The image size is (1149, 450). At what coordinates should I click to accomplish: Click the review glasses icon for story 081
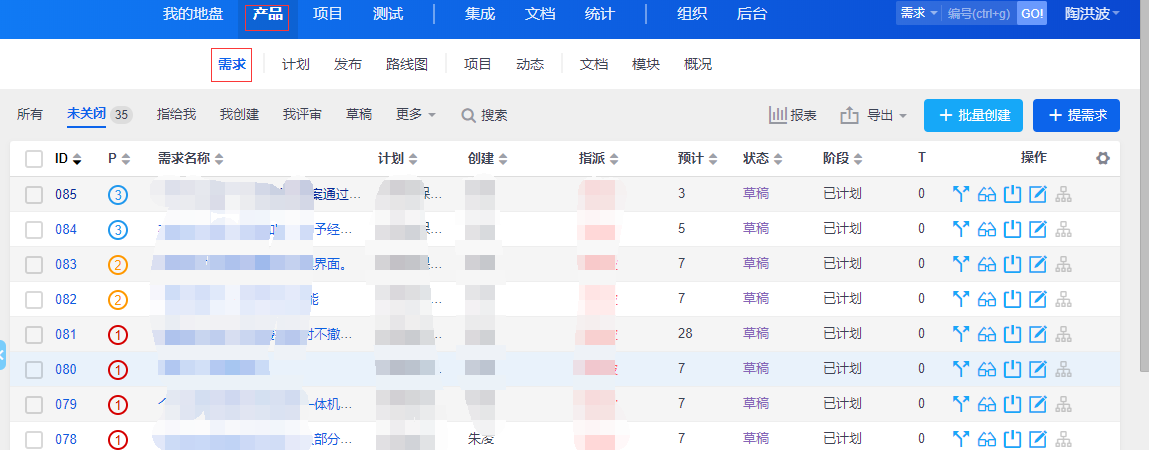(x=987, y=334)
